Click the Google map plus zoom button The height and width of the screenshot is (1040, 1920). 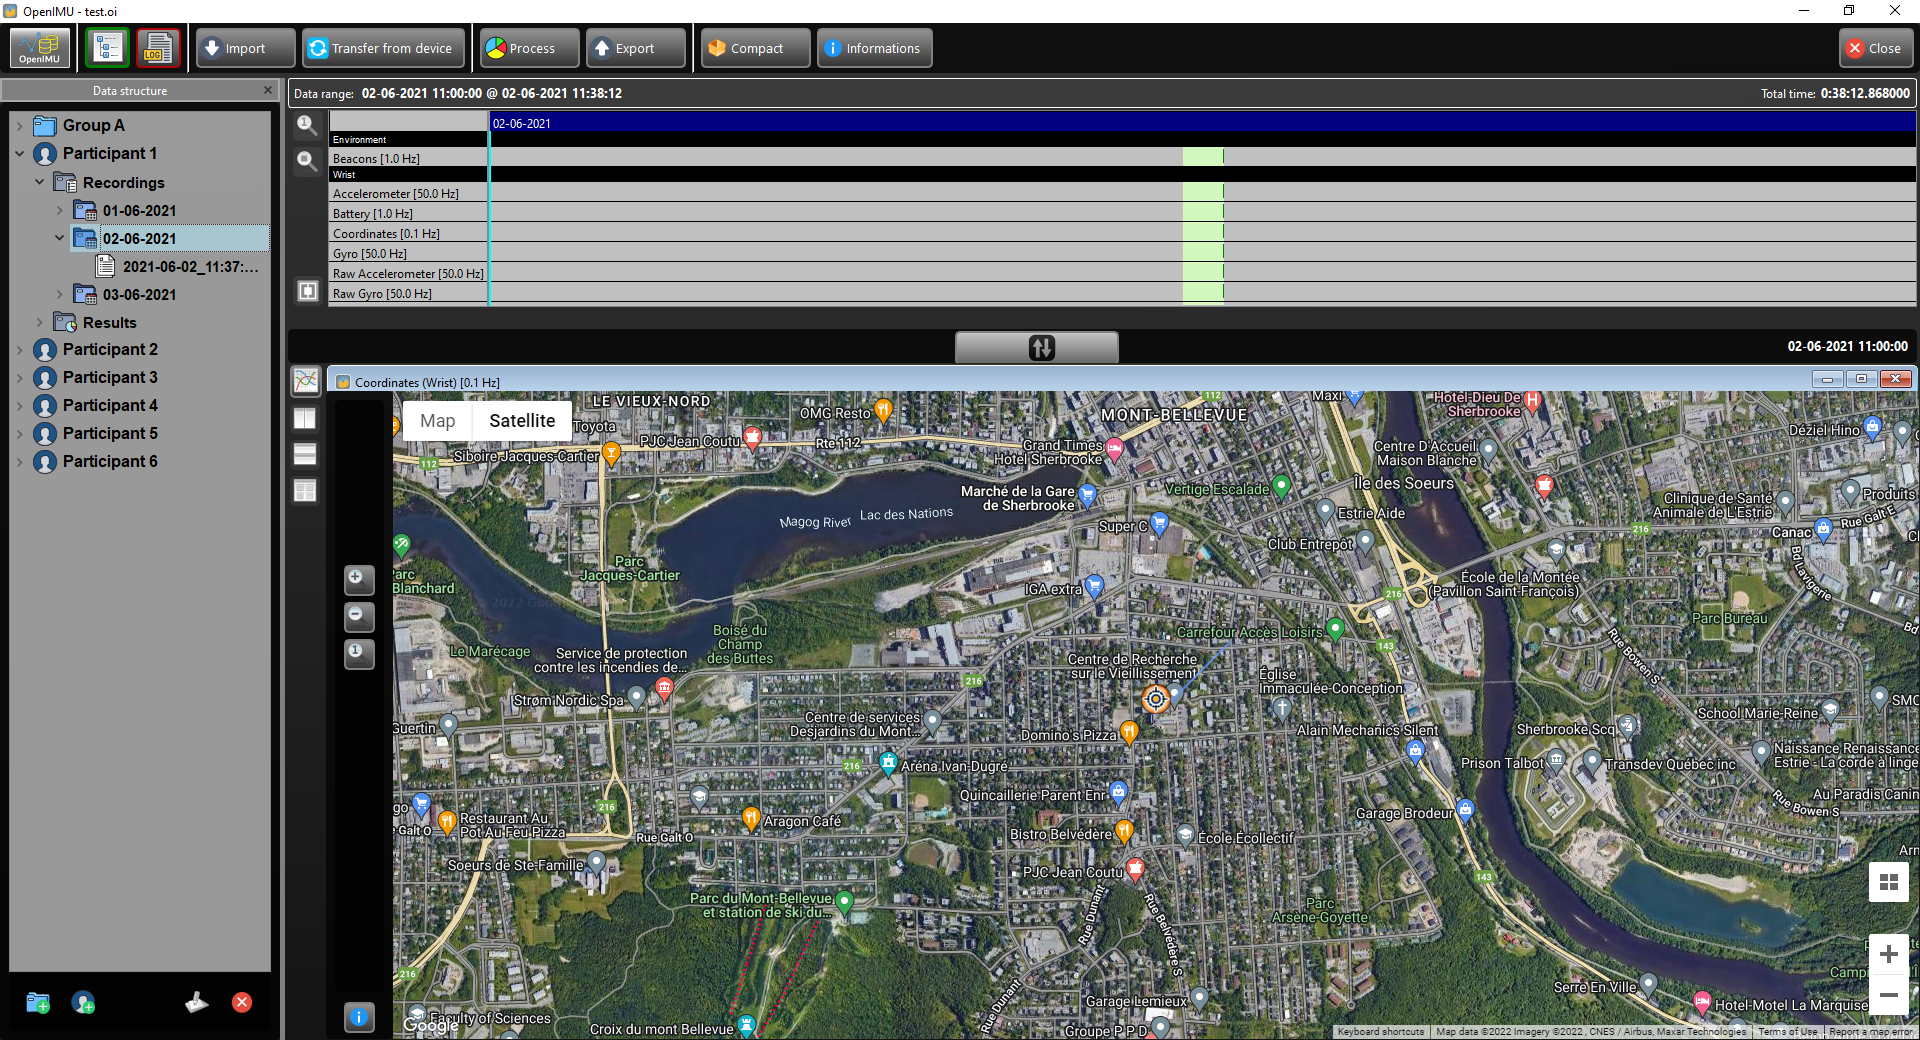click(x=1888, y=954)
